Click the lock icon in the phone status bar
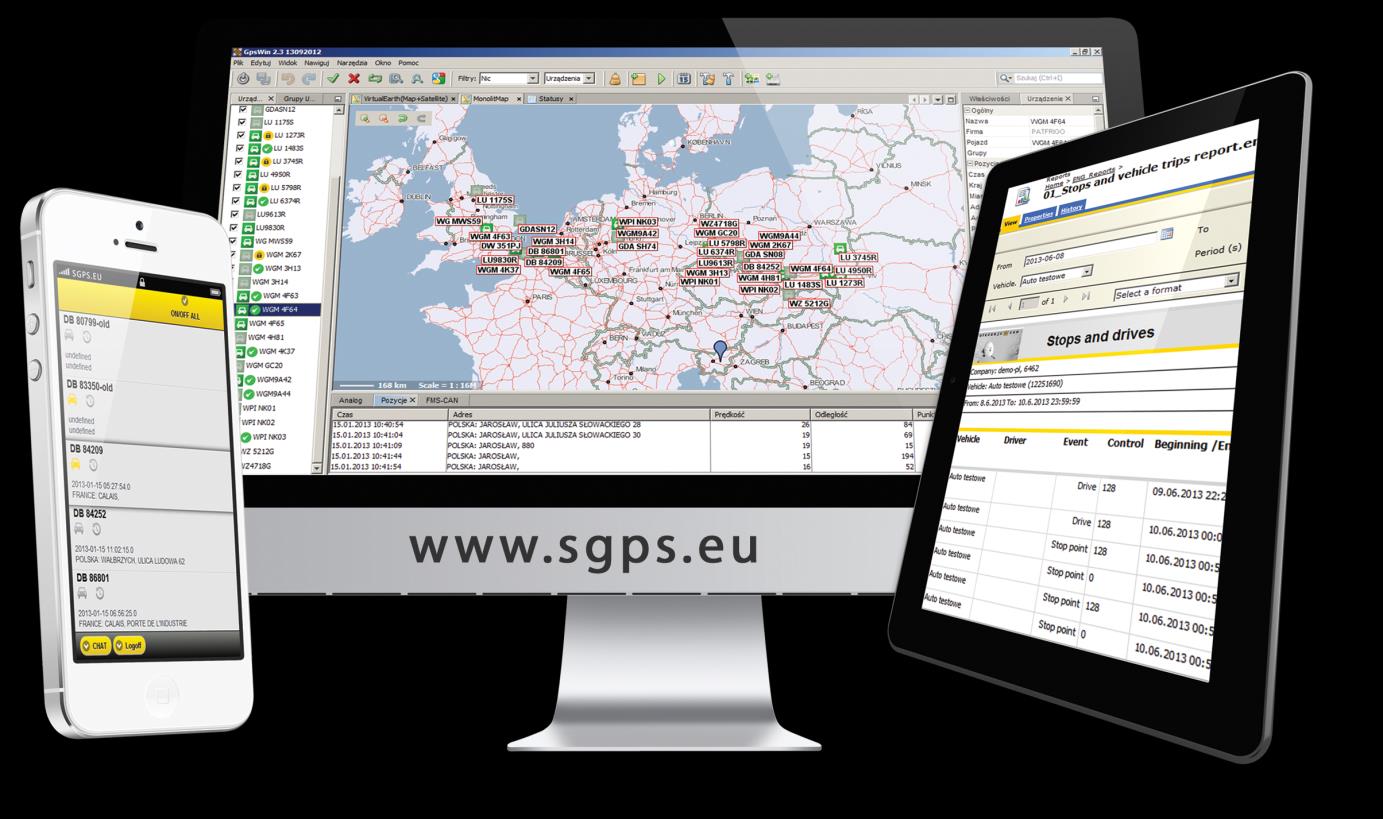 (x=143, y=283)
